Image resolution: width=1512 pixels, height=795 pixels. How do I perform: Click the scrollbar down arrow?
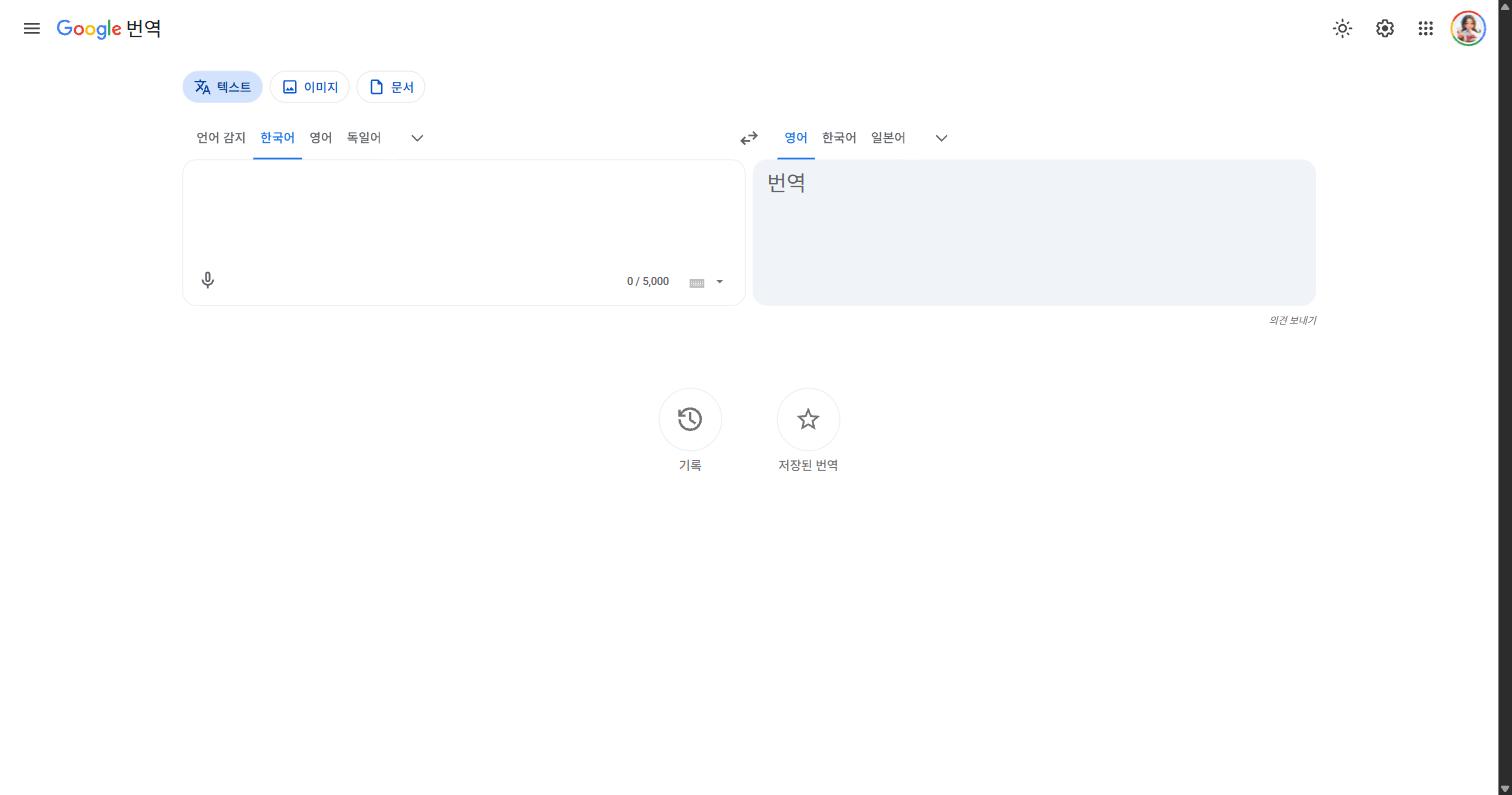pos(1504,788)
